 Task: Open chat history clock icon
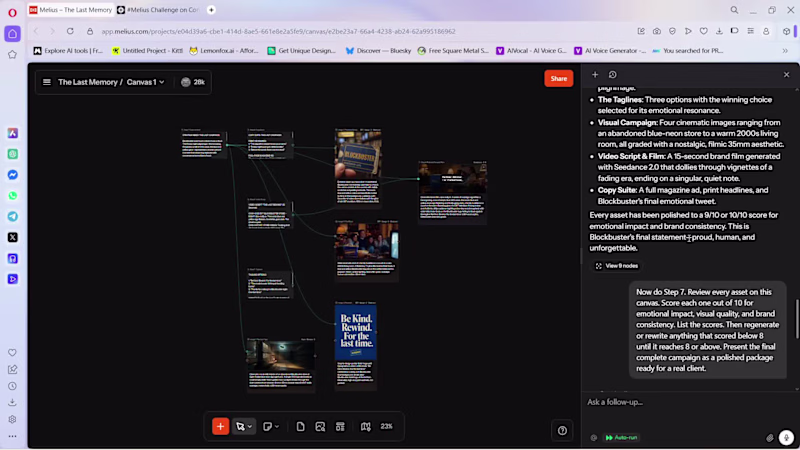tap(613, 74)
